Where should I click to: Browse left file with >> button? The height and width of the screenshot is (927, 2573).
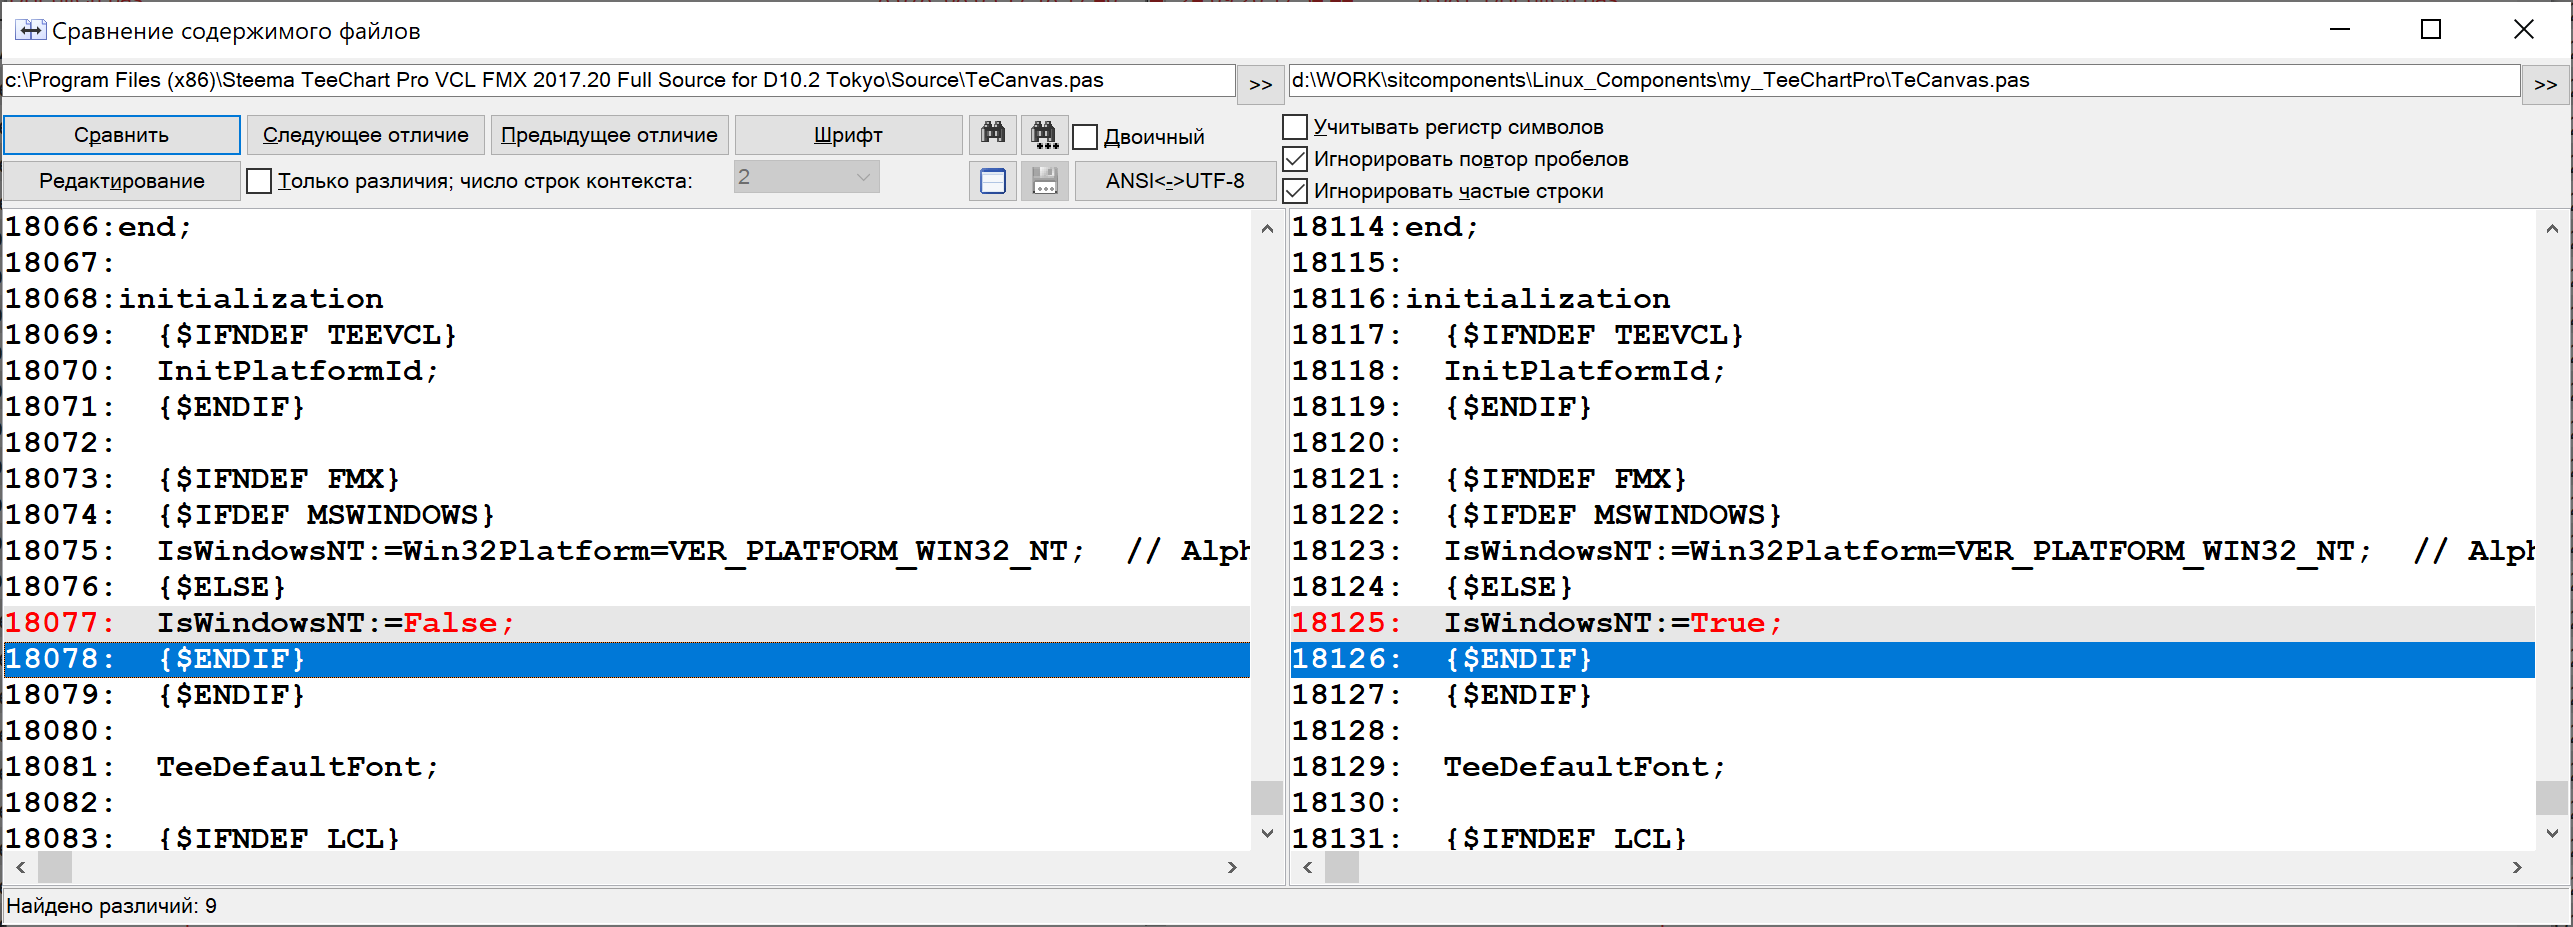click(1260, 84)
